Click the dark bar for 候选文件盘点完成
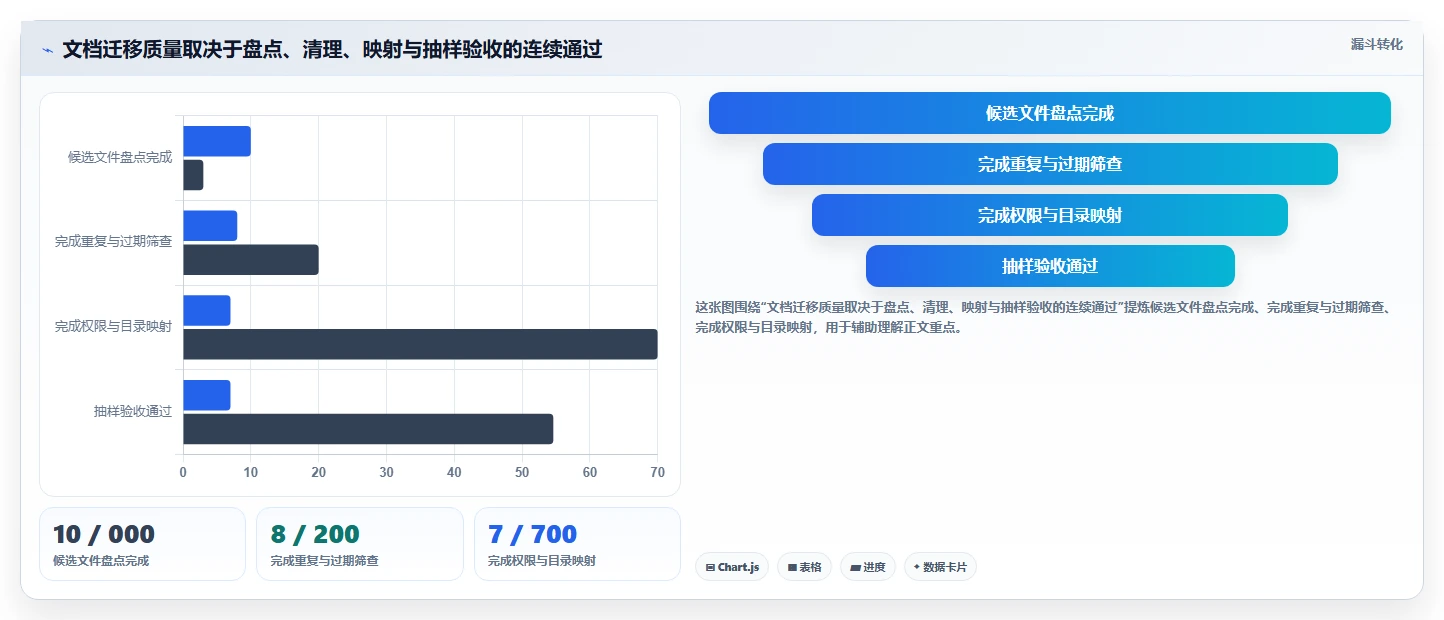Screen dimensions: 1444x620 click(193, 175)
